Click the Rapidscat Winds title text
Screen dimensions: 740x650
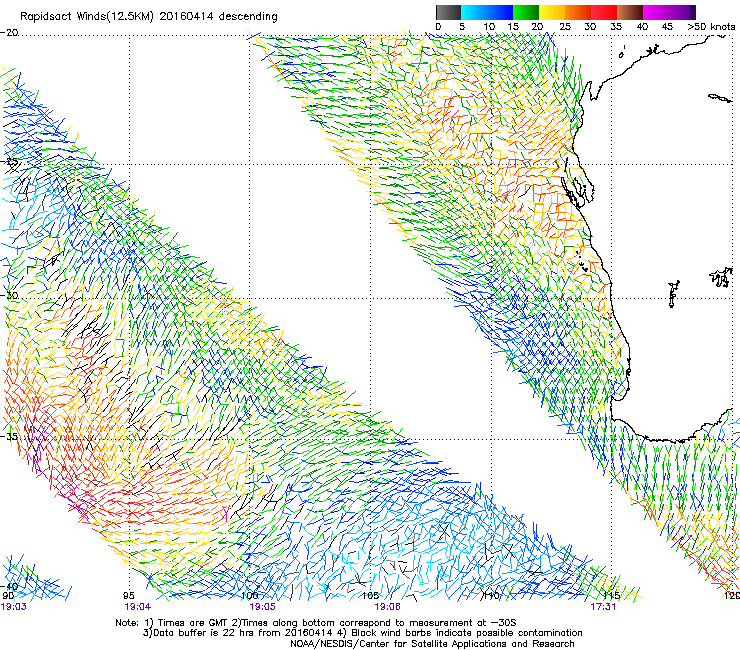(149, 17)
